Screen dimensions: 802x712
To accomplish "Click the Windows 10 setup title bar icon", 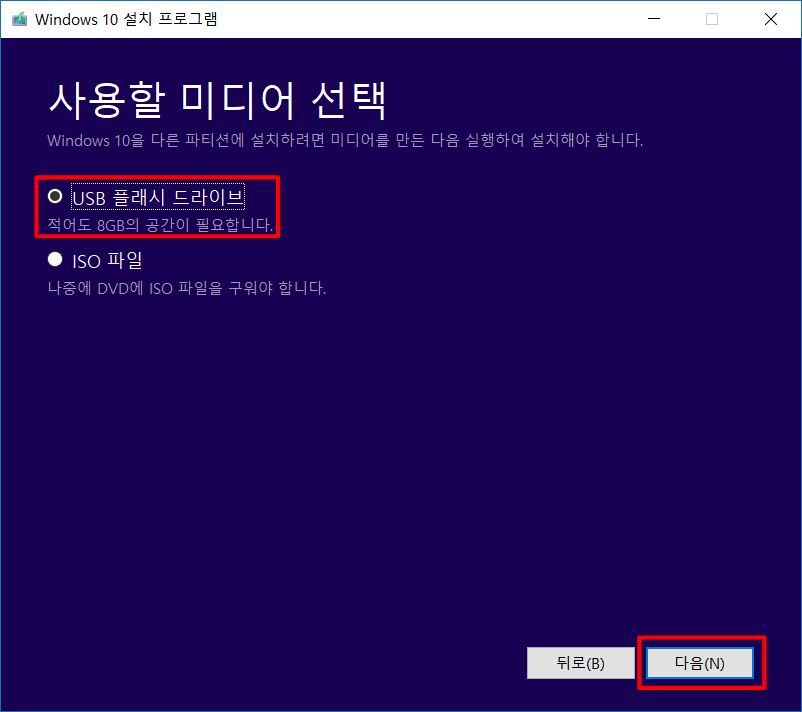I will point(19,19).
